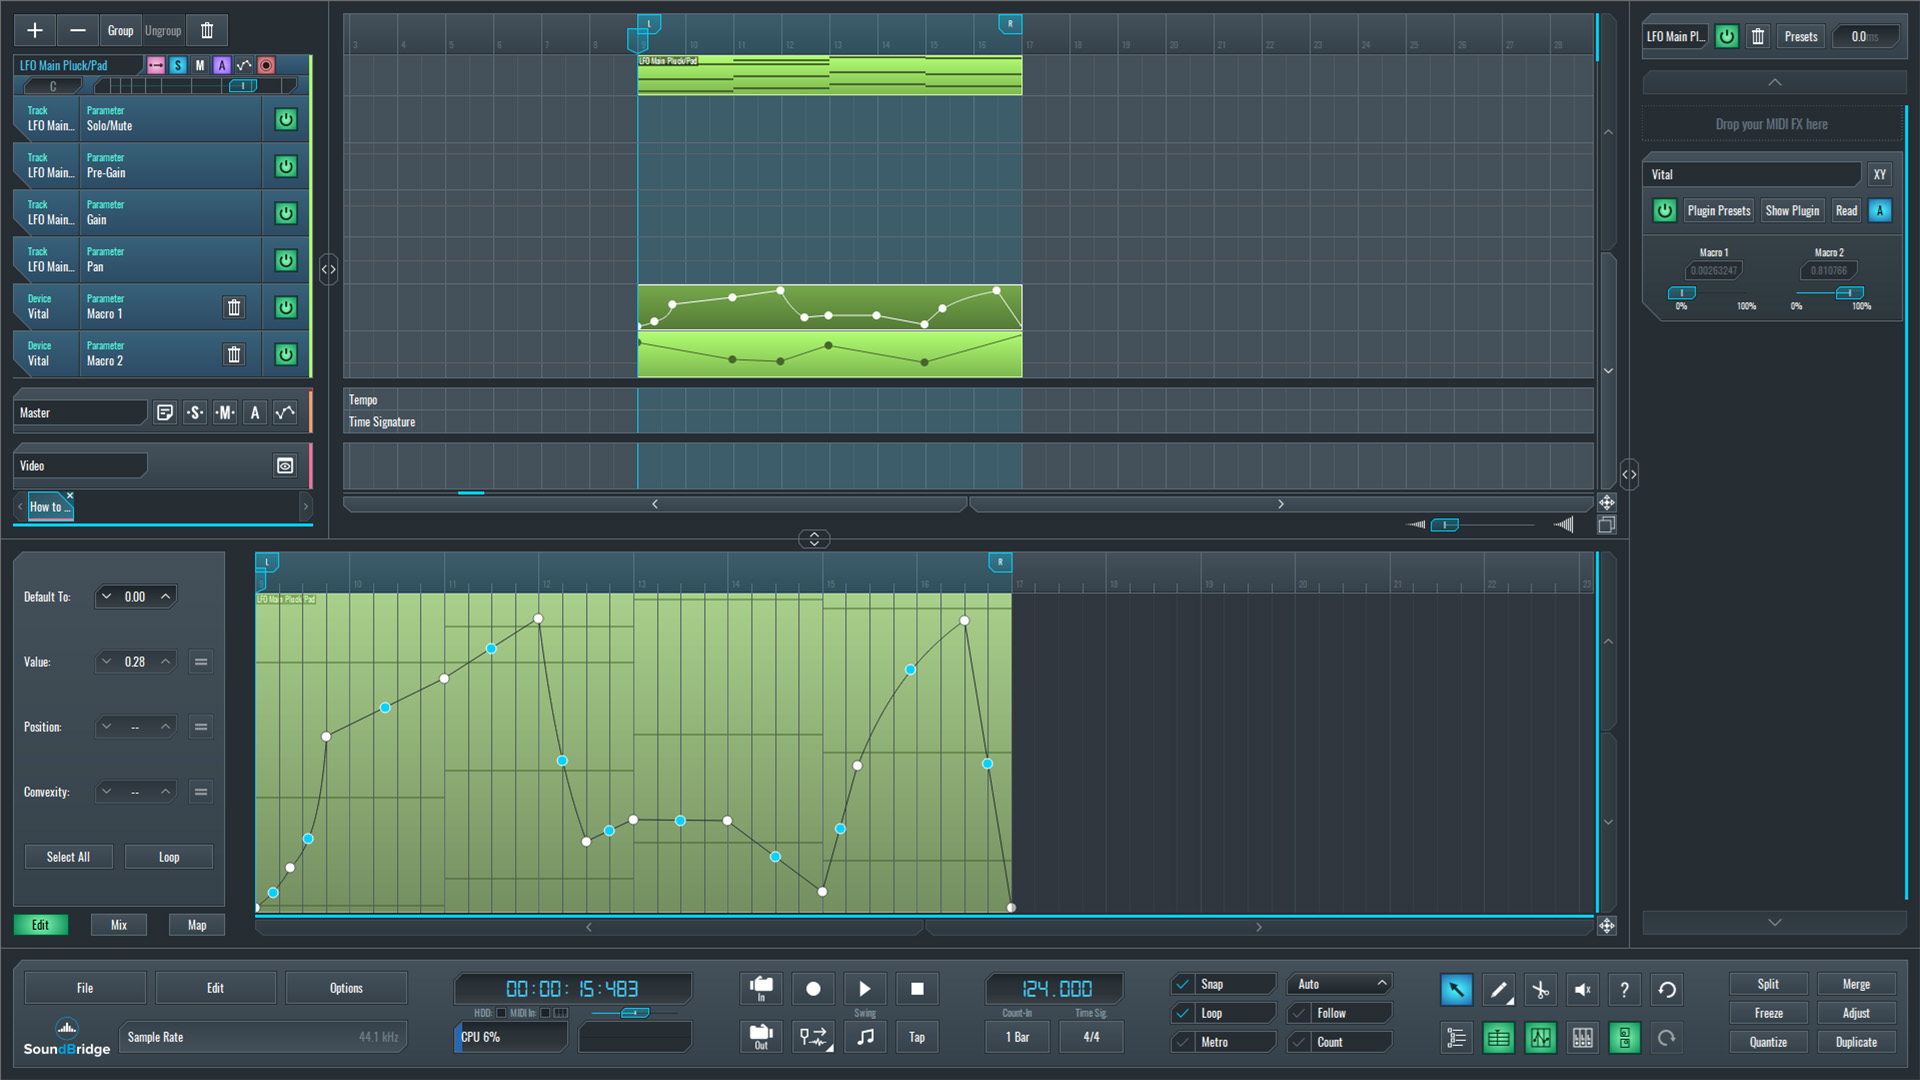The height and width of the screenshot is (1080, 1920).
Task: Switch to the Mix tab
Action: (119, 925)
